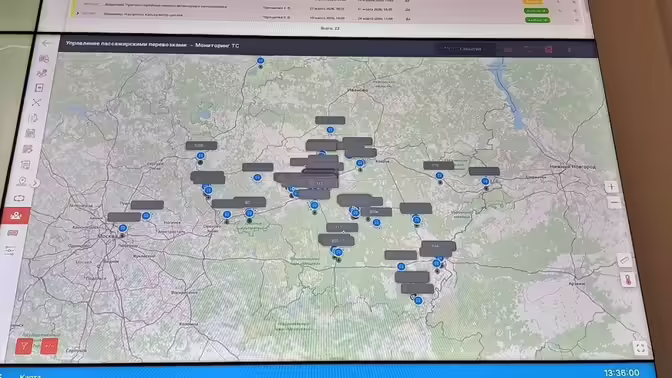Open the bus icon below red item
The width and height of the screenshot is (672, 378).
tap(12, 233)
